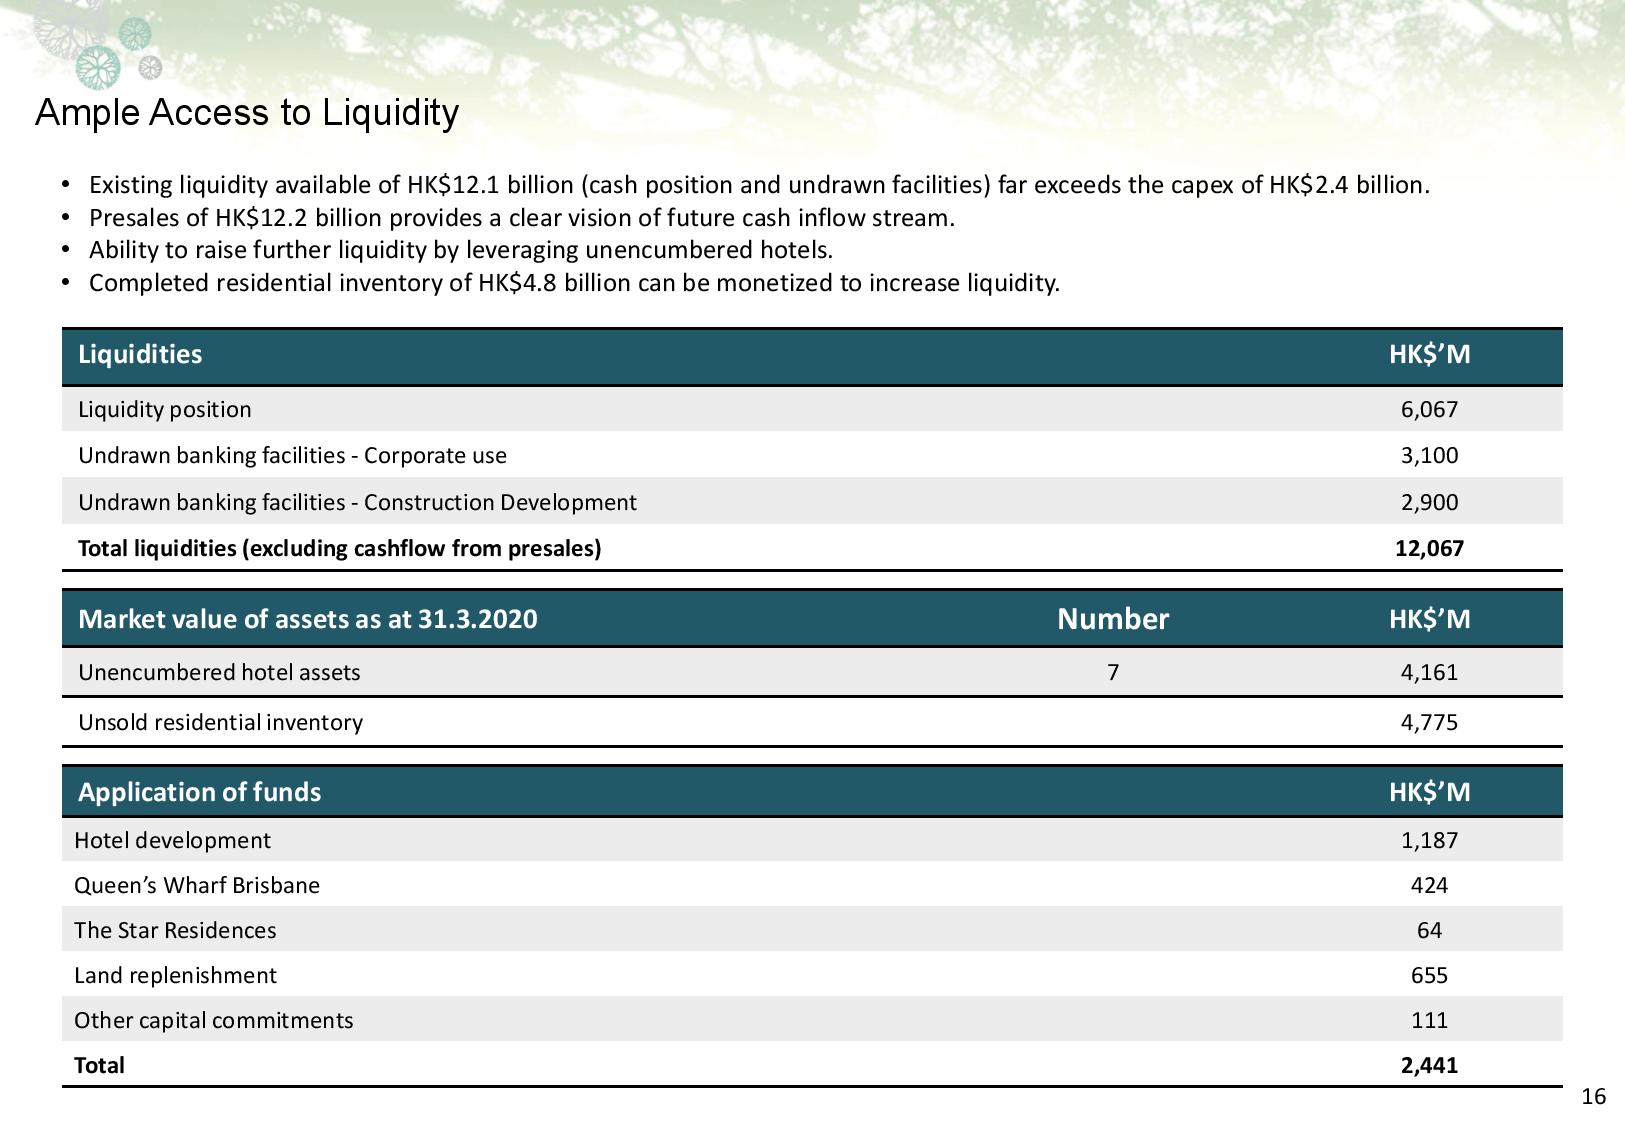This screenshot has height=1125, width=1625.
Task: Click the hotel count 7
Action: (x=1113, y=672)
